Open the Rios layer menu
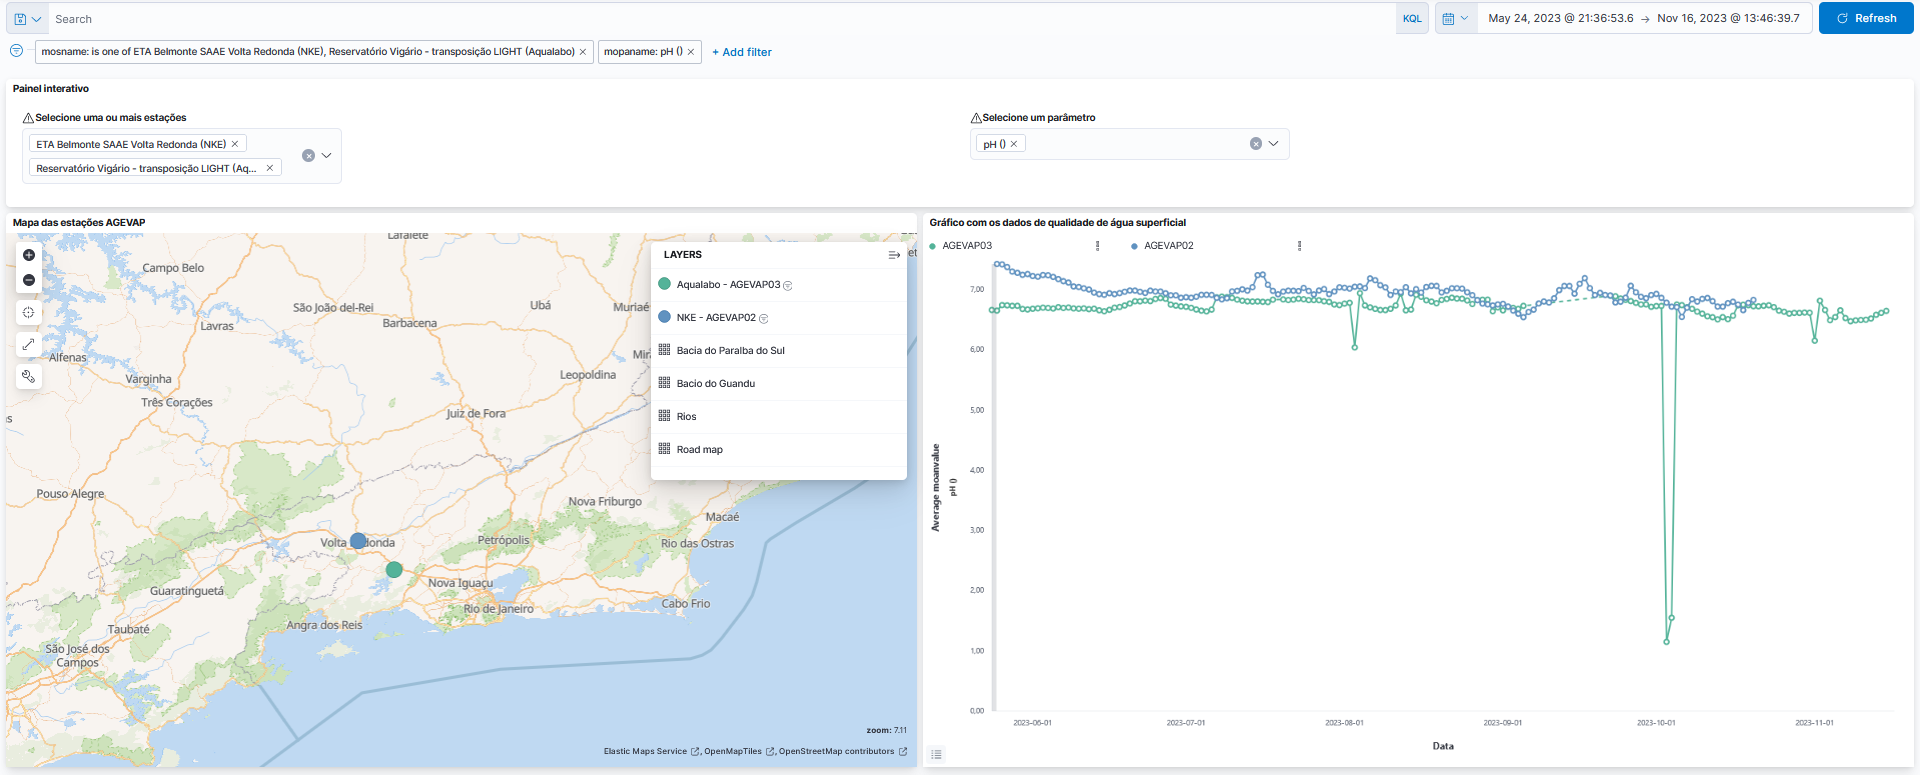The width and height of the screenshot is (1920, 775). [686, 417]
